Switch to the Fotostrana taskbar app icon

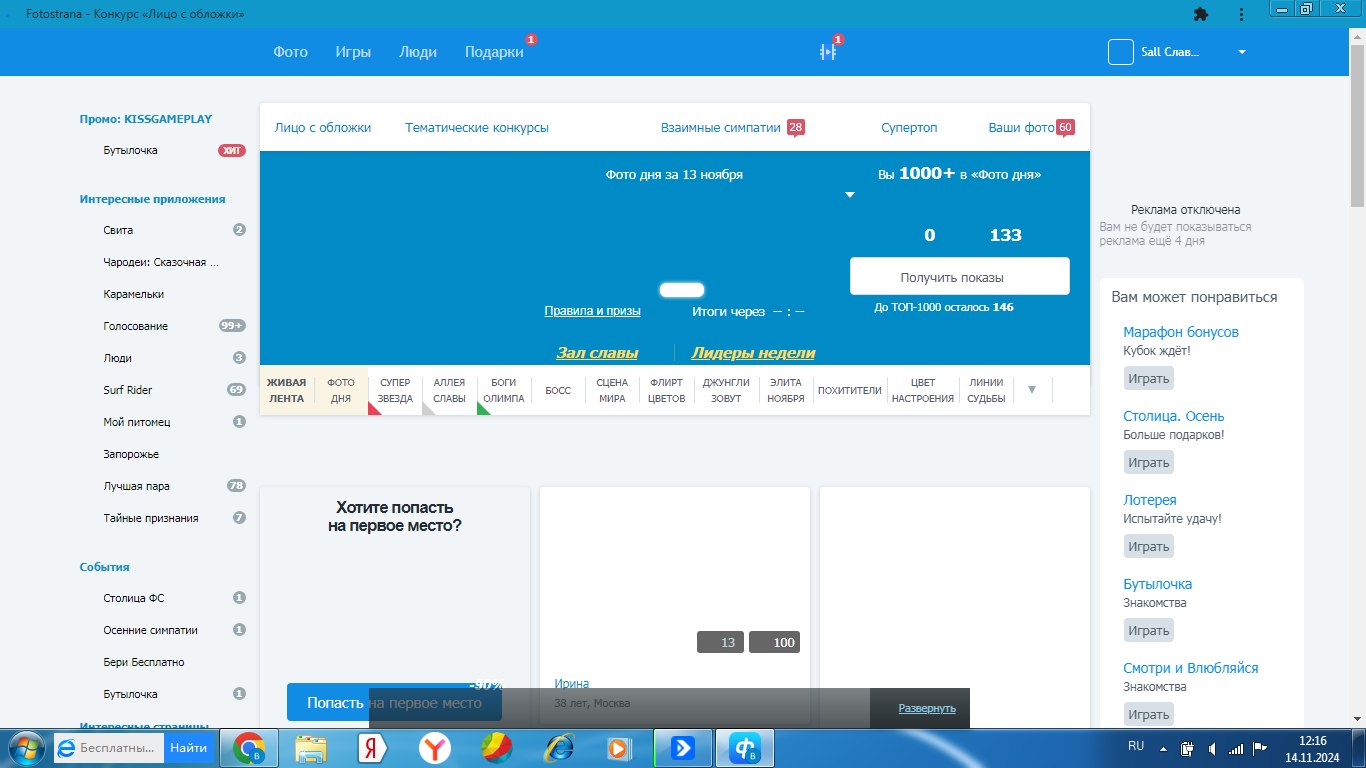746,748
